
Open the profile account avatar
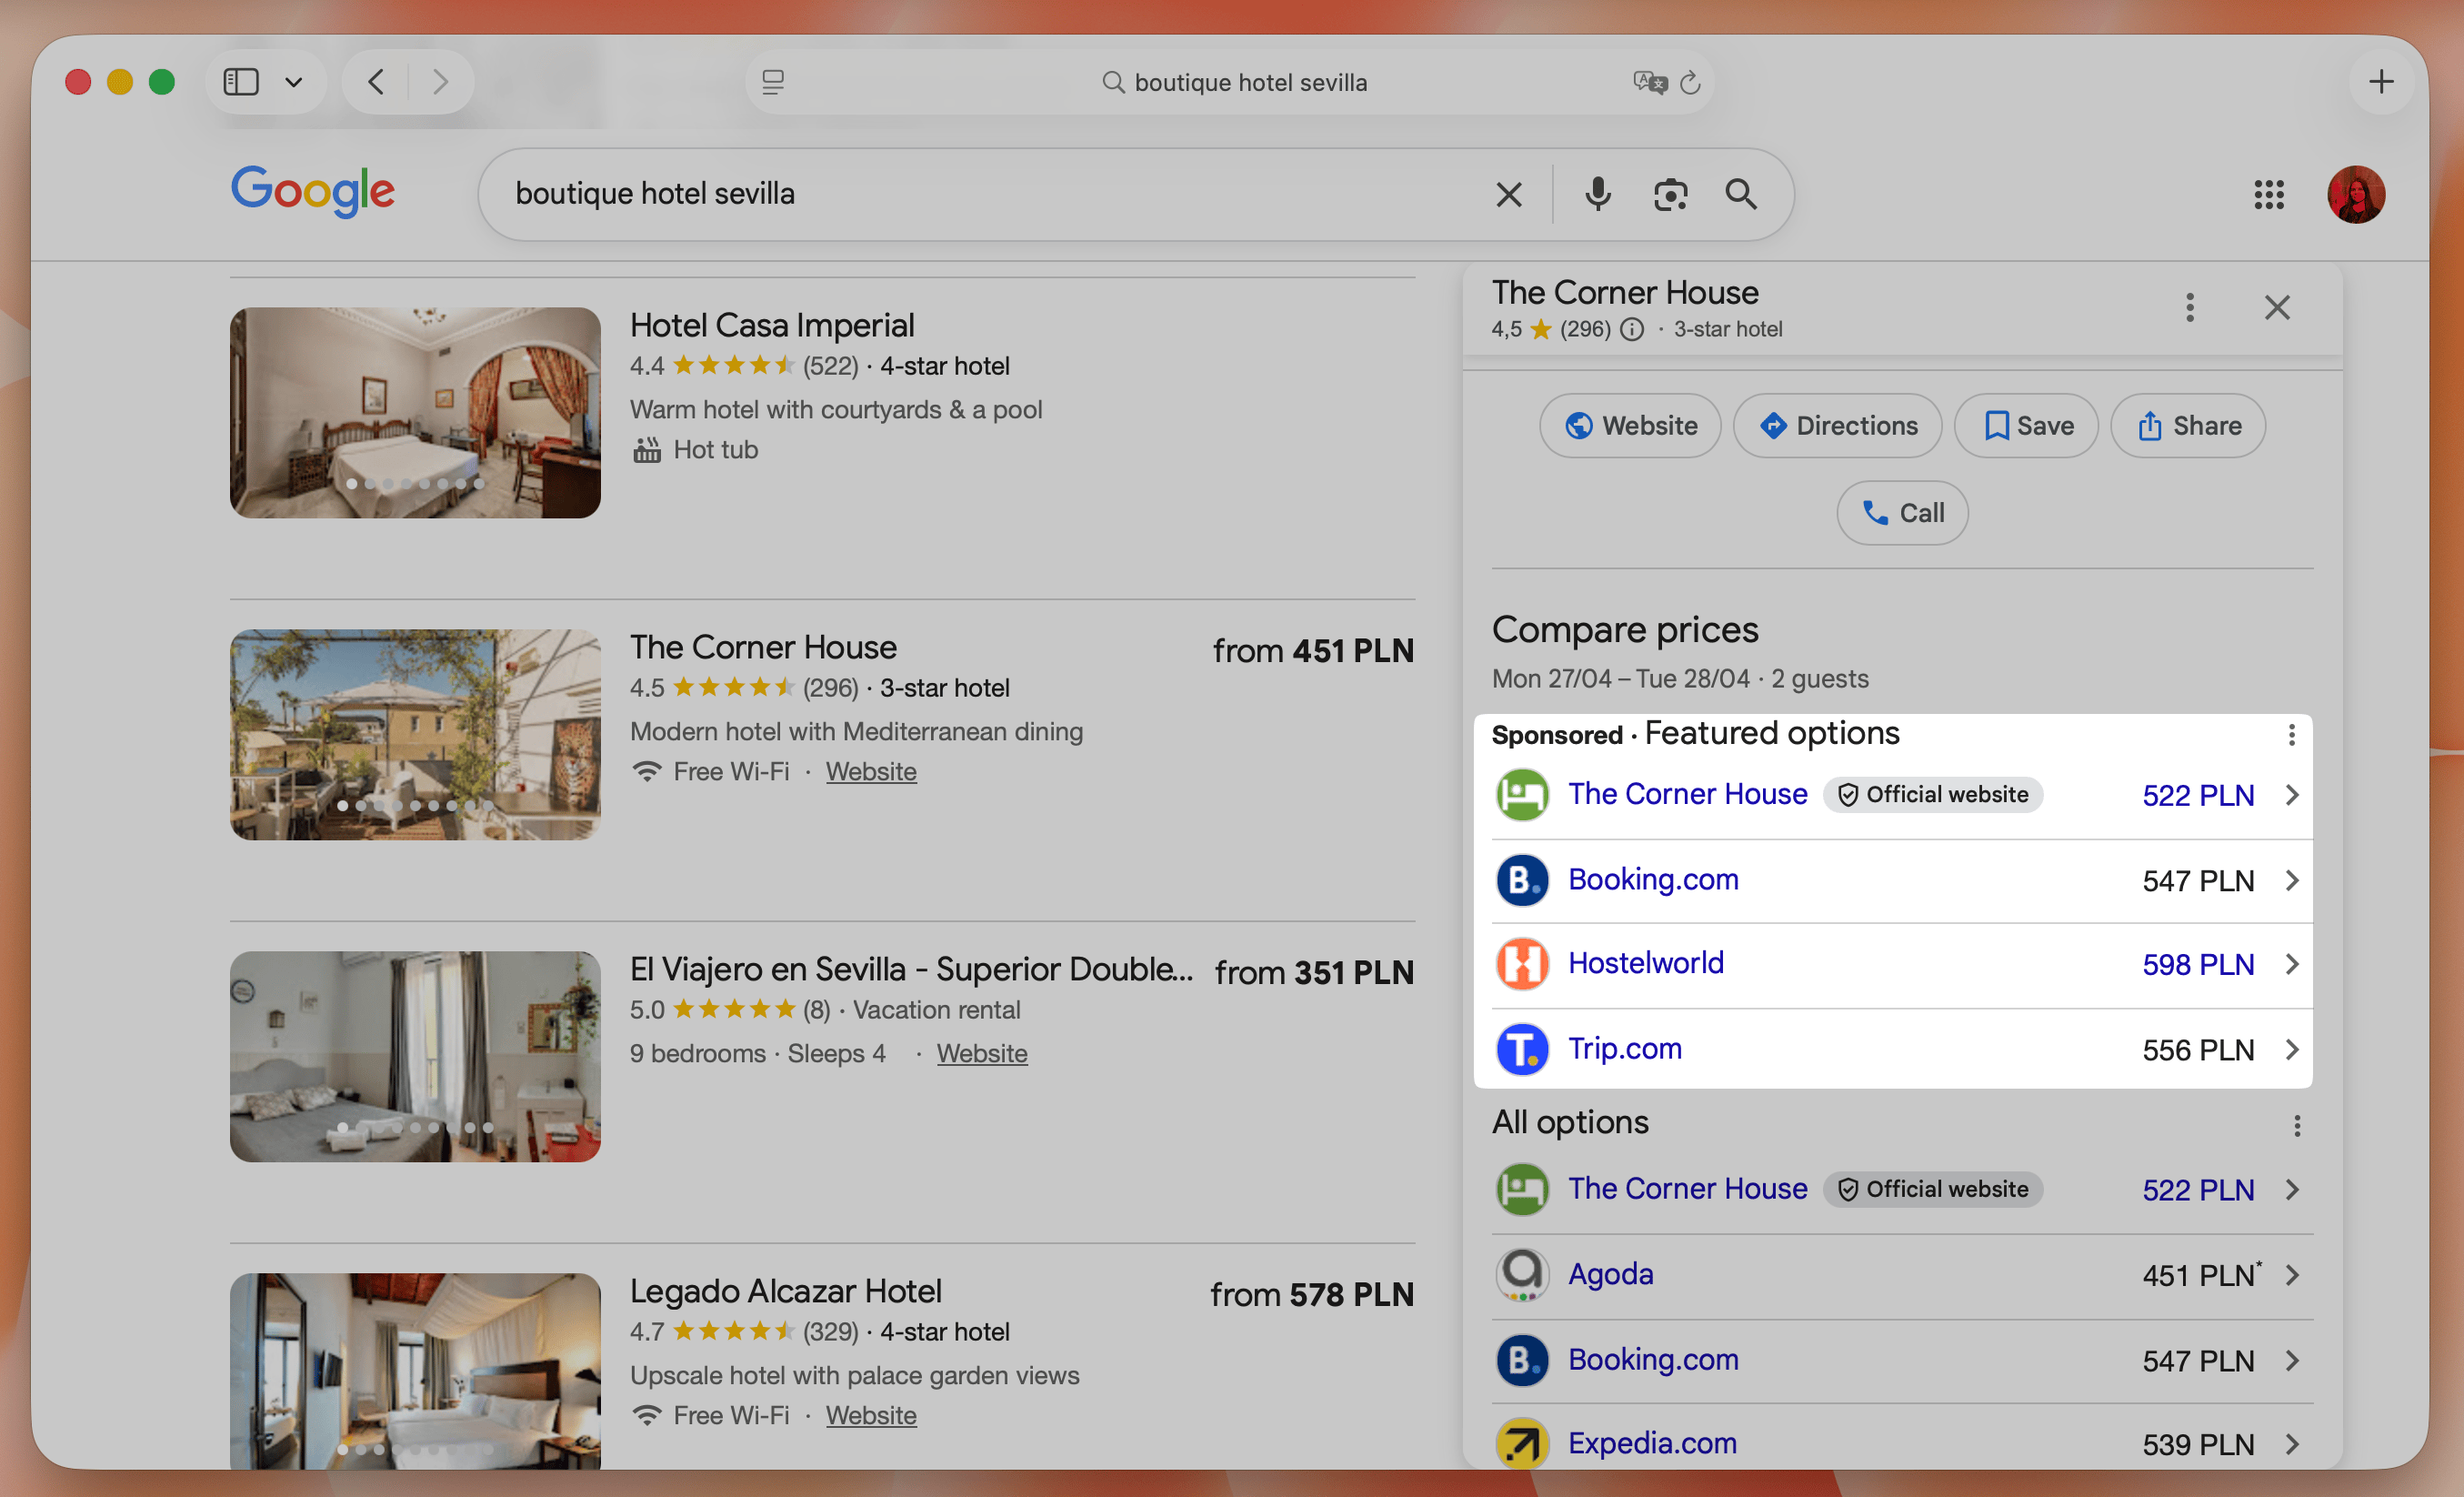click(x=2356, y=194)
